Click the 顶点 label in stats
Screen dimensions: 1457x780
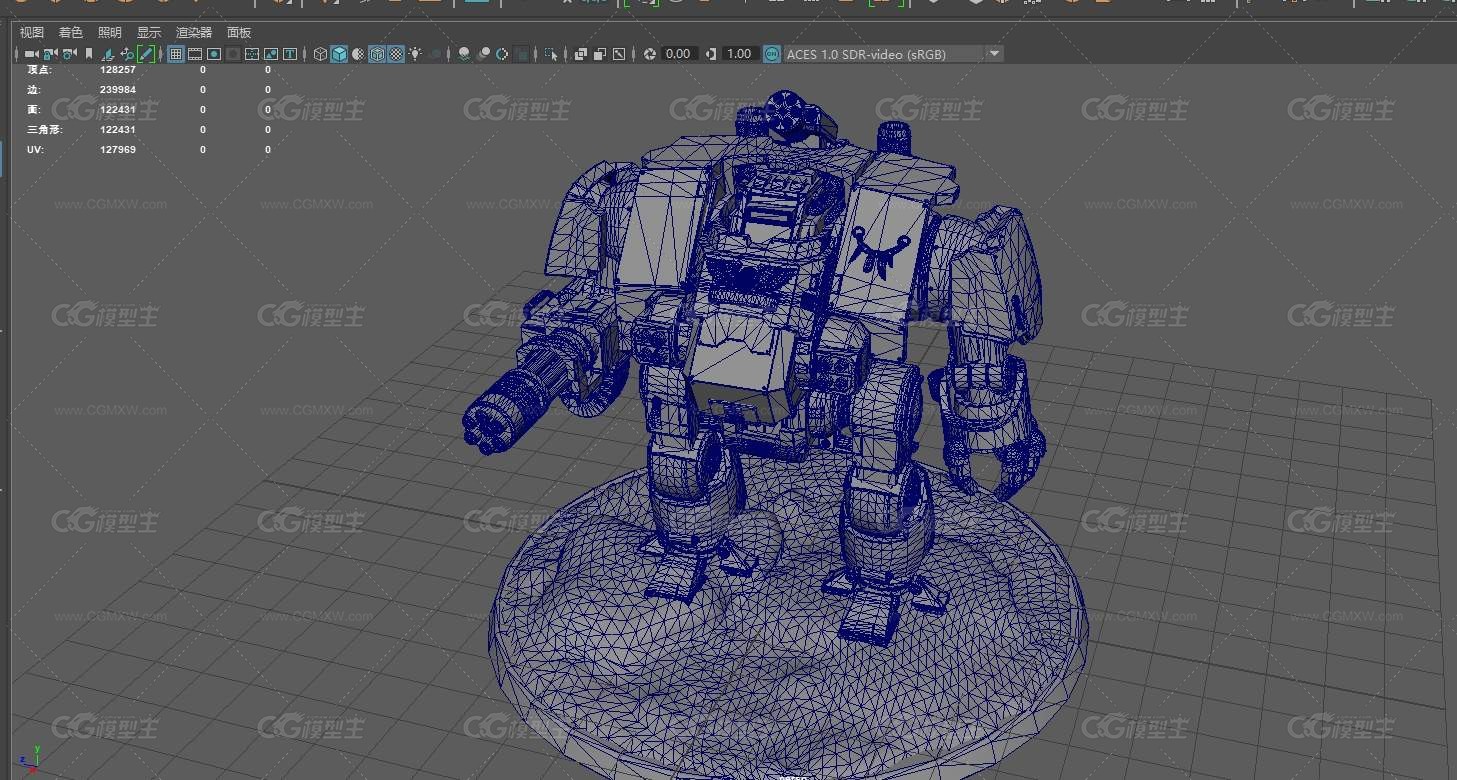pyautogui.click(x=39, y=70)
